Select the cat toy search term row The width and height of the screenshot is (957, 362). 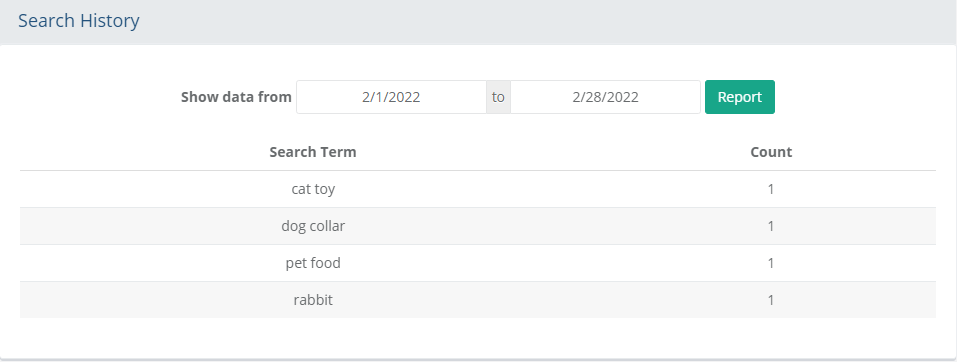477,189
